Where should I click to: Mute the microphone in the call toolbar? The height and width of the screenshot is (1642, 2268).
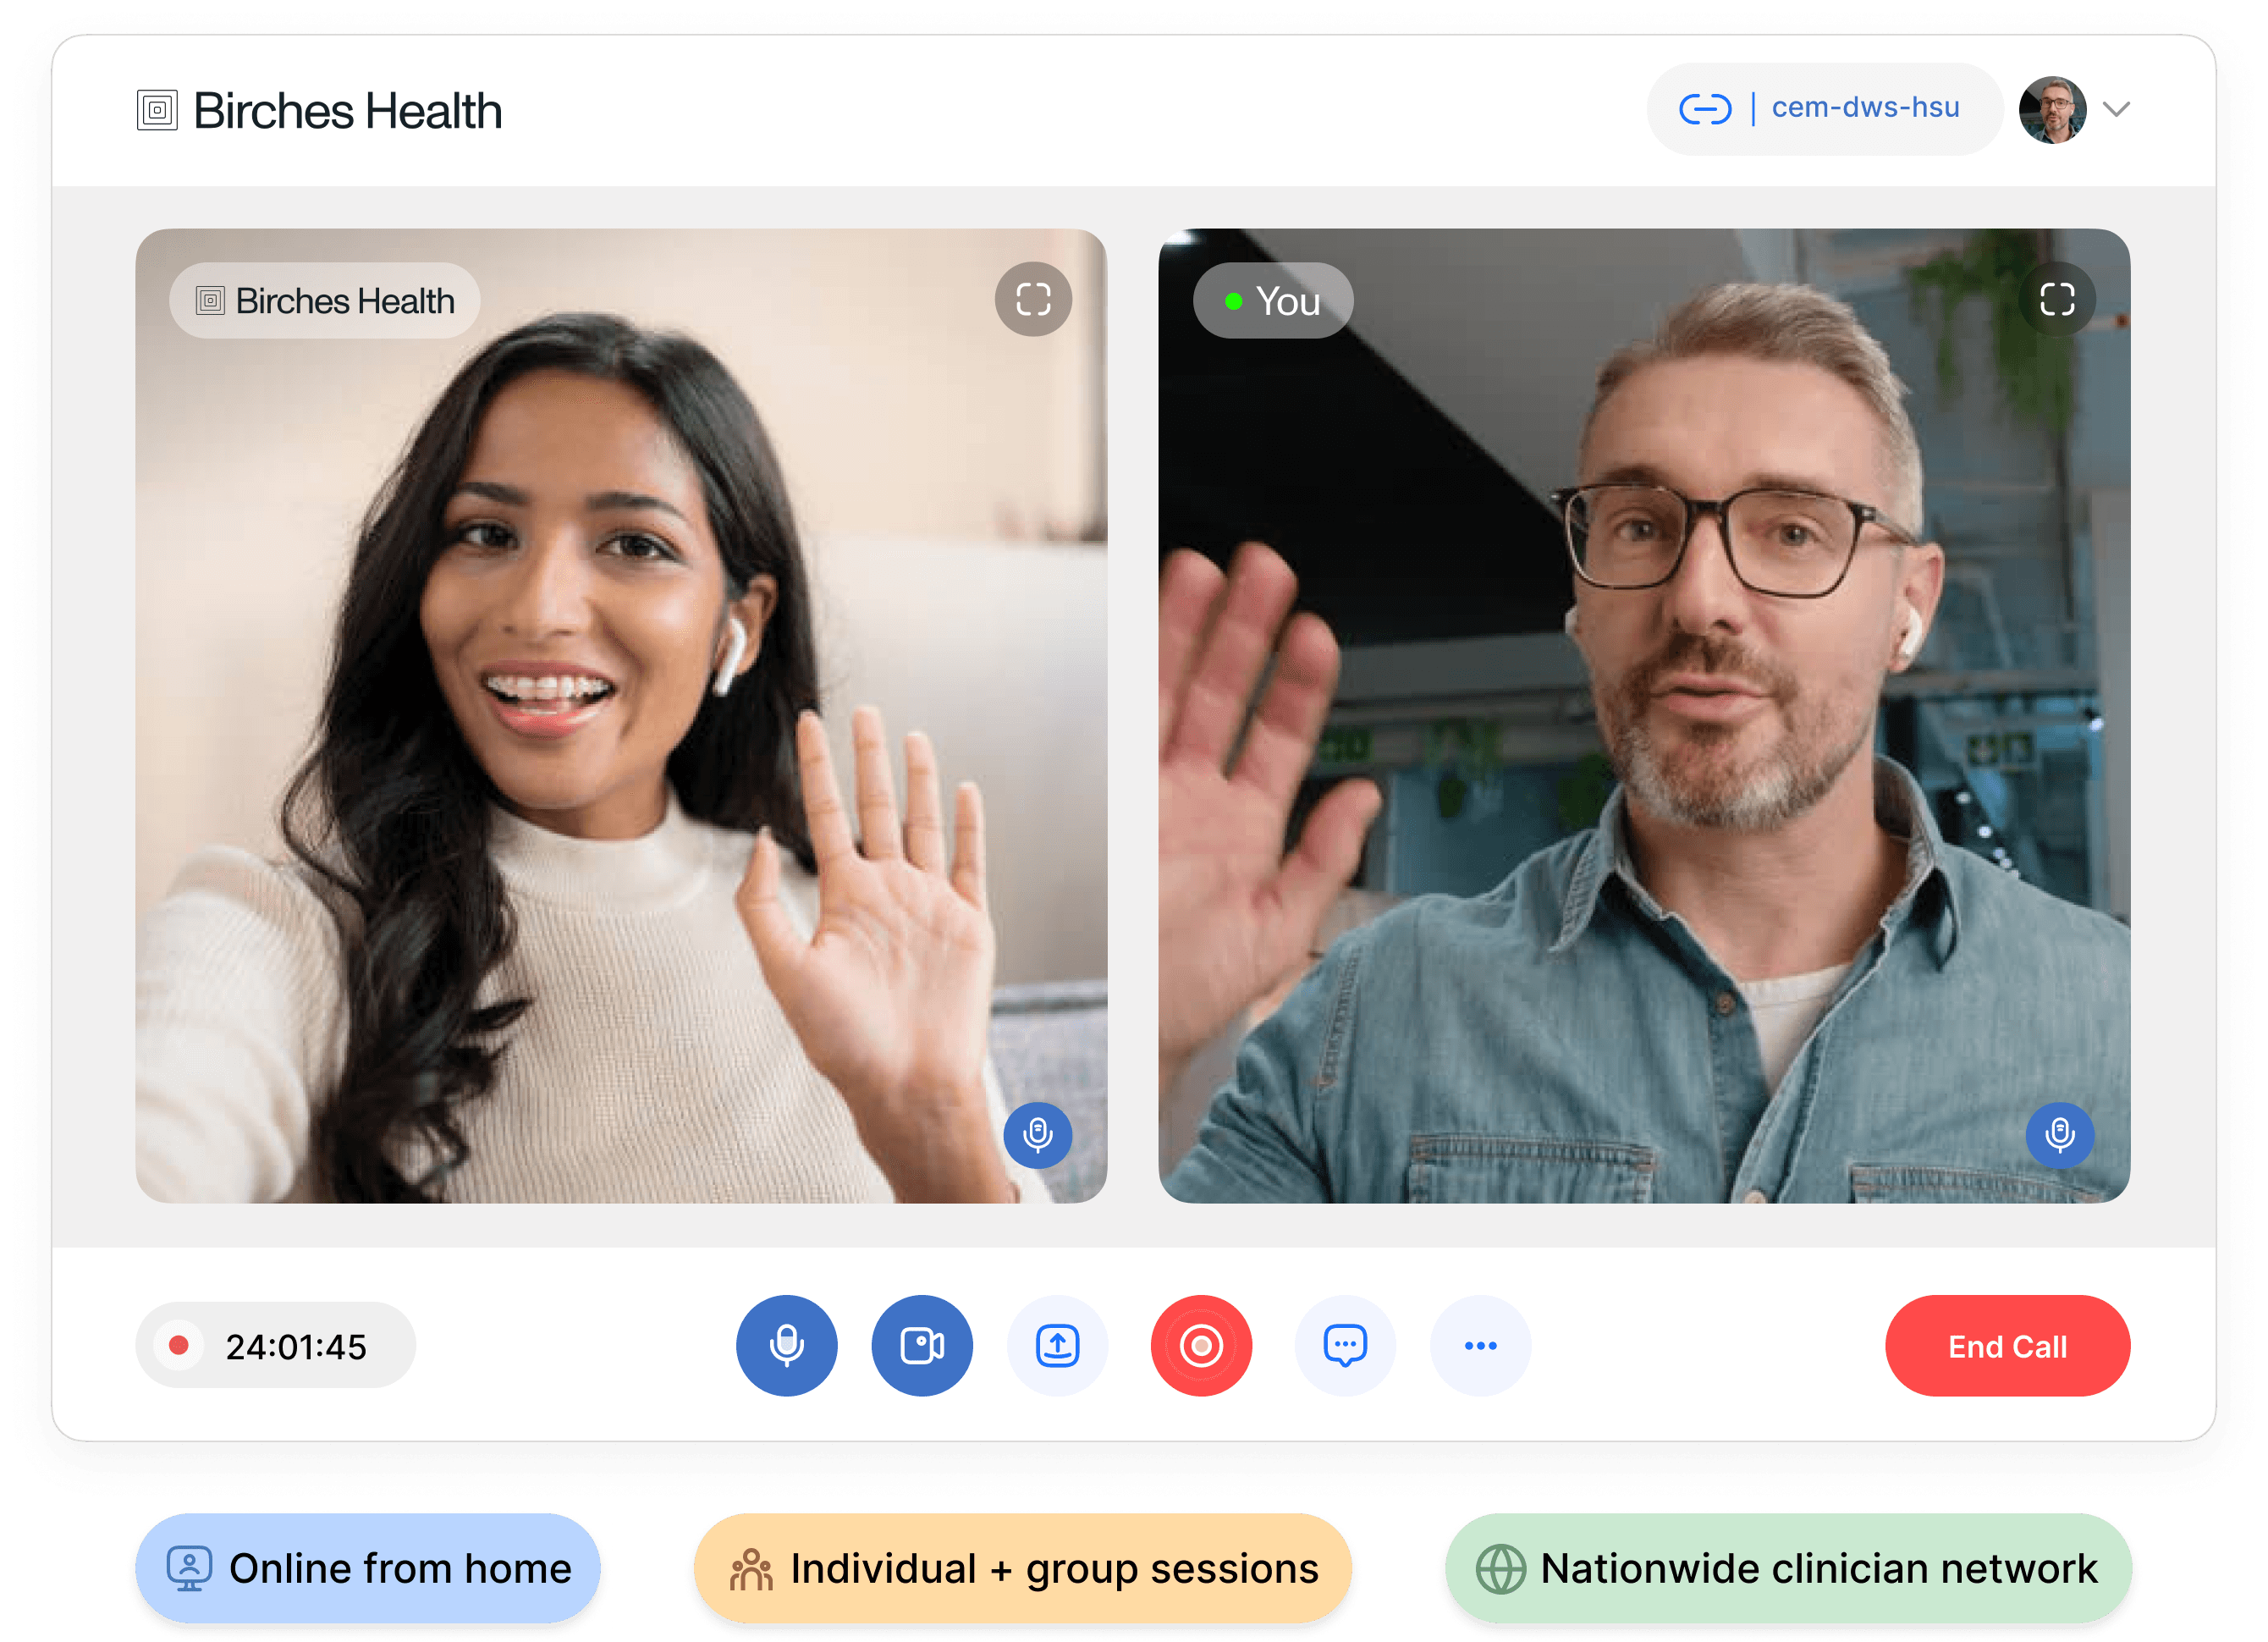(786, 1345)
